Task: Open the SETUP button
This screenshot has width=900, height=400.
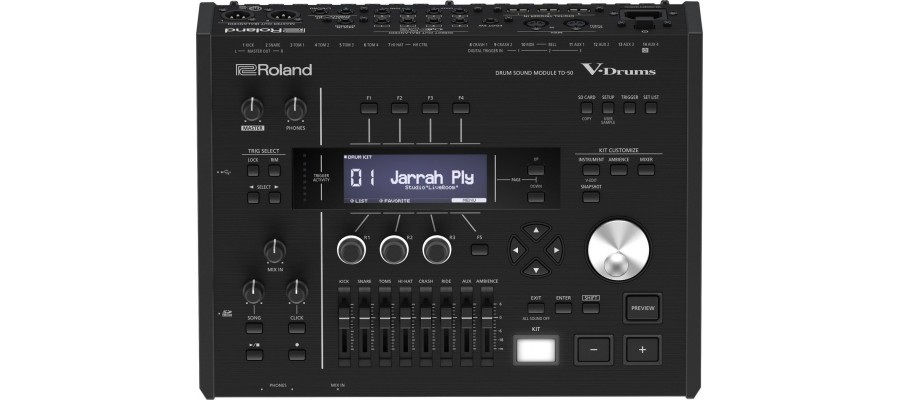Action: (608, 108)
